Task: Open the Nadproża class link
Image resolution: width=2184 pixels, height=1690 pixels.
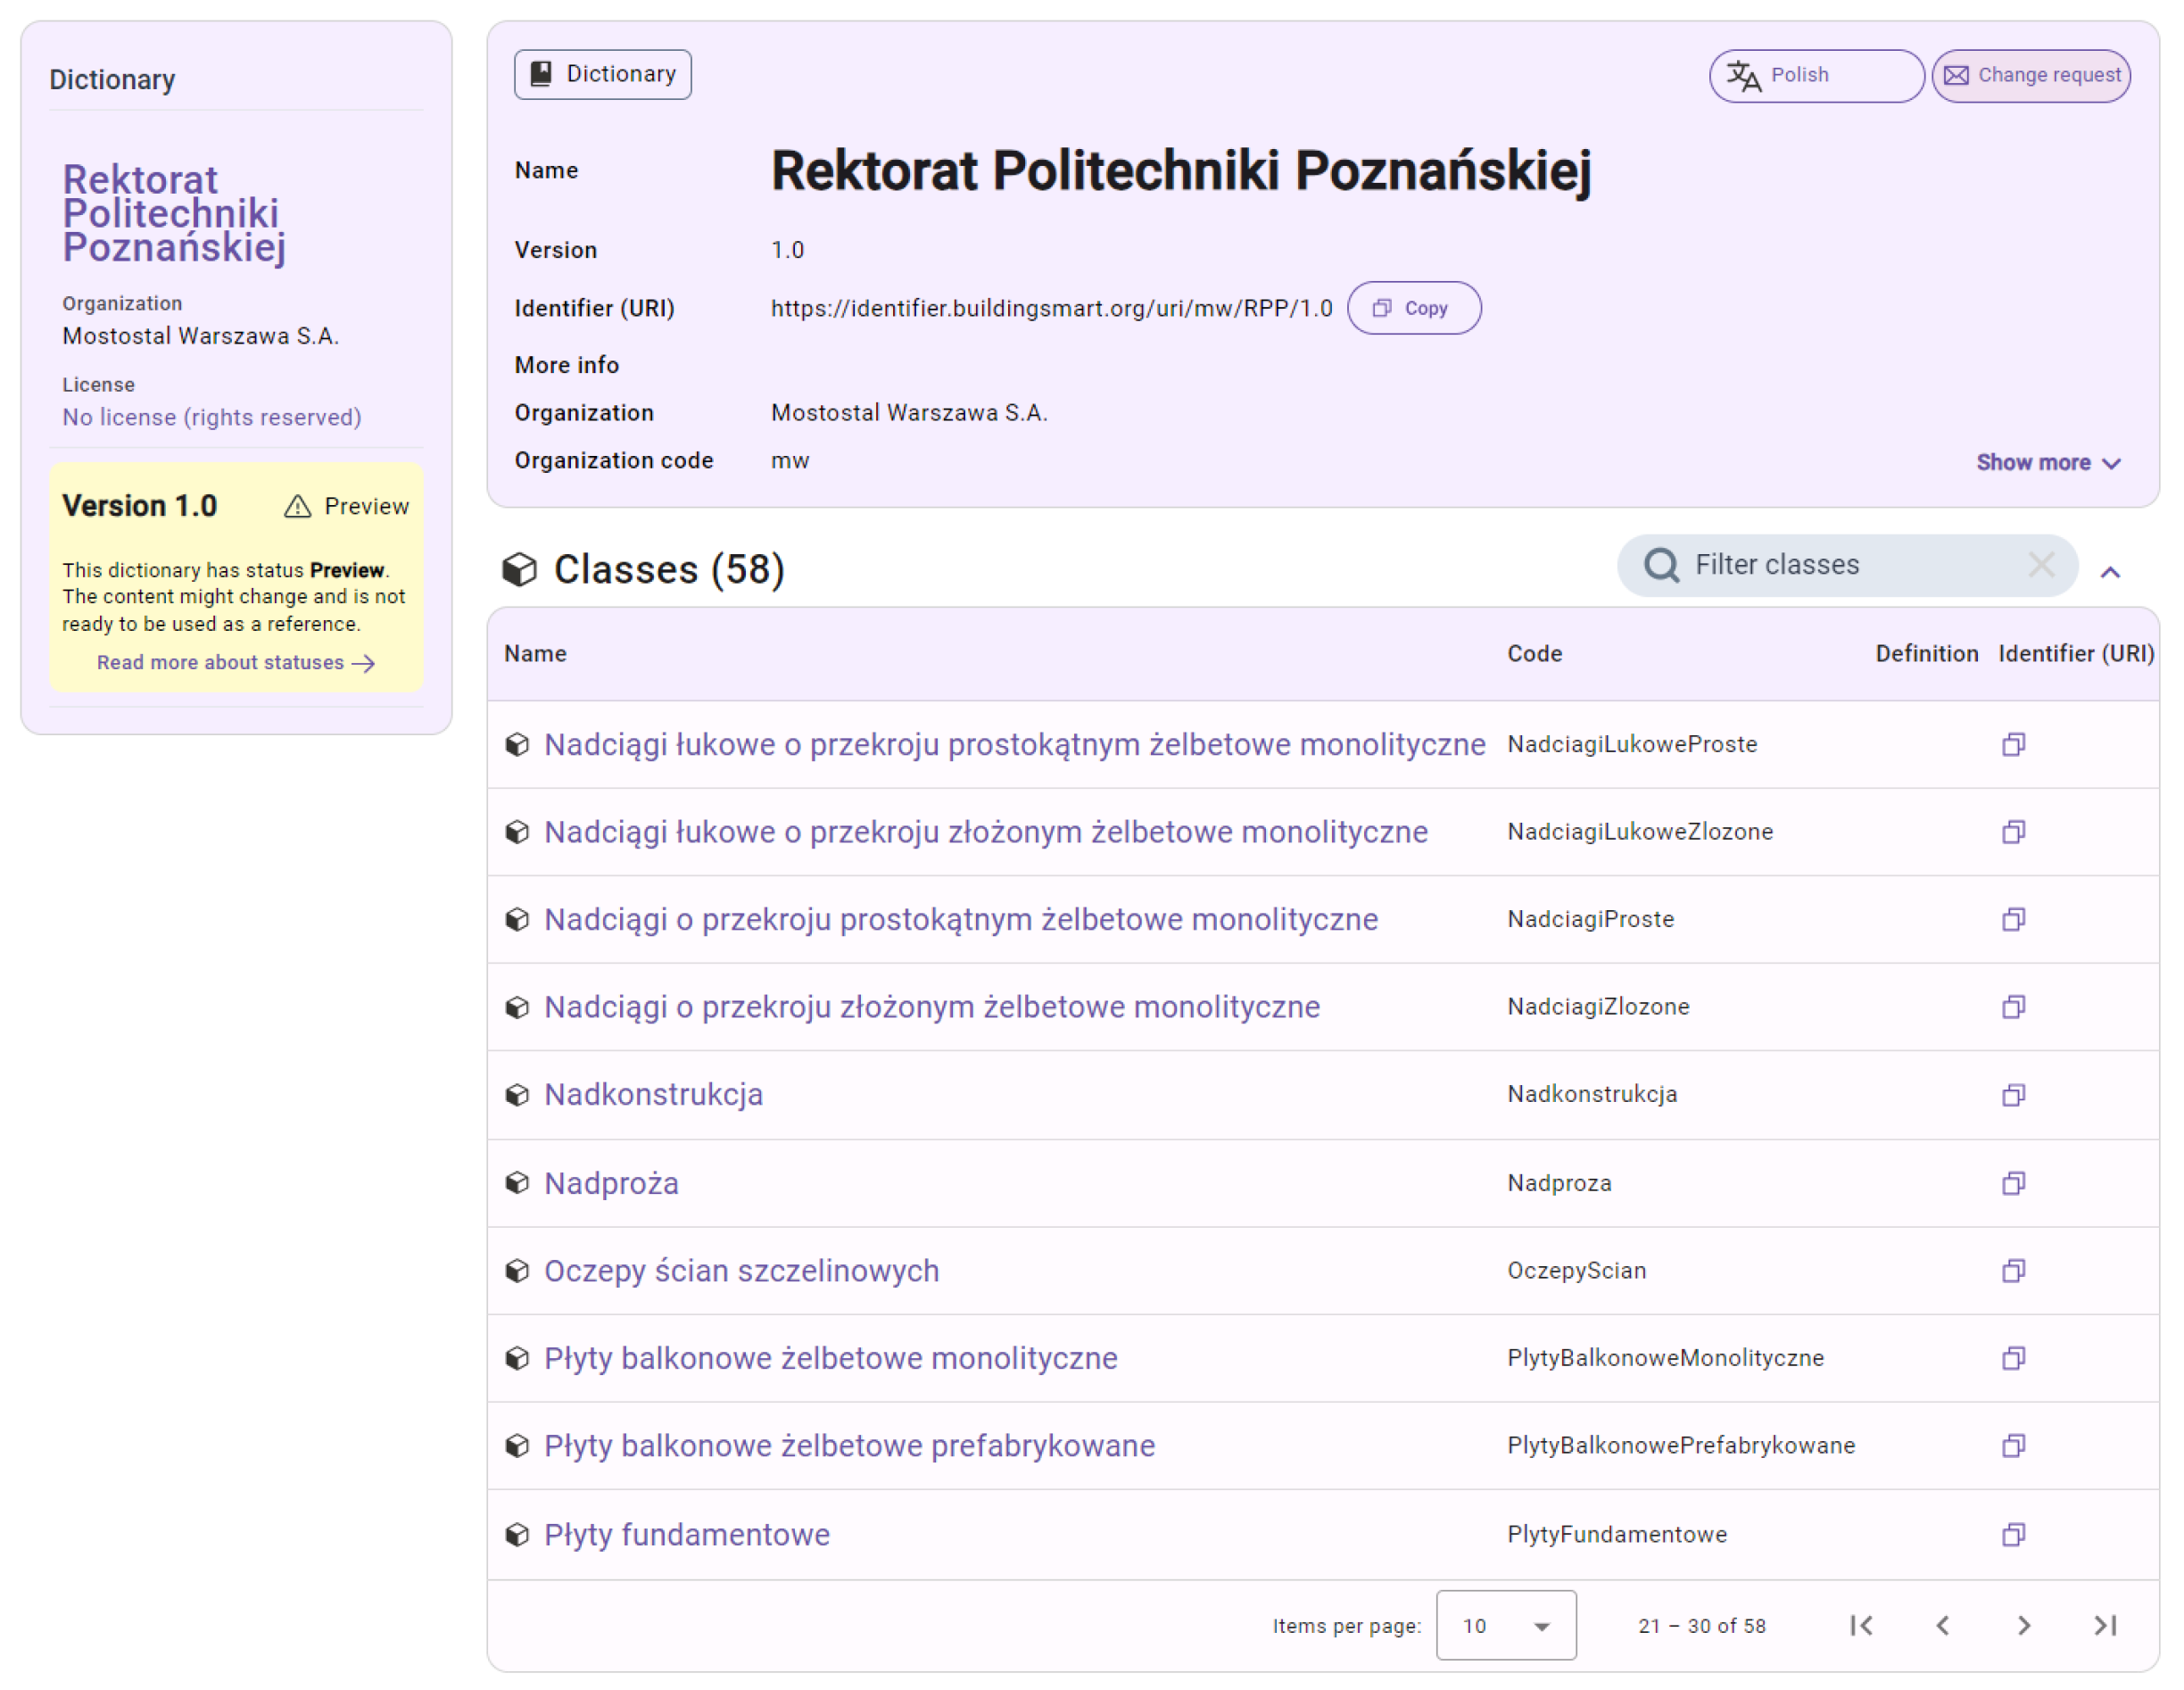Action: pos(611,1183)
